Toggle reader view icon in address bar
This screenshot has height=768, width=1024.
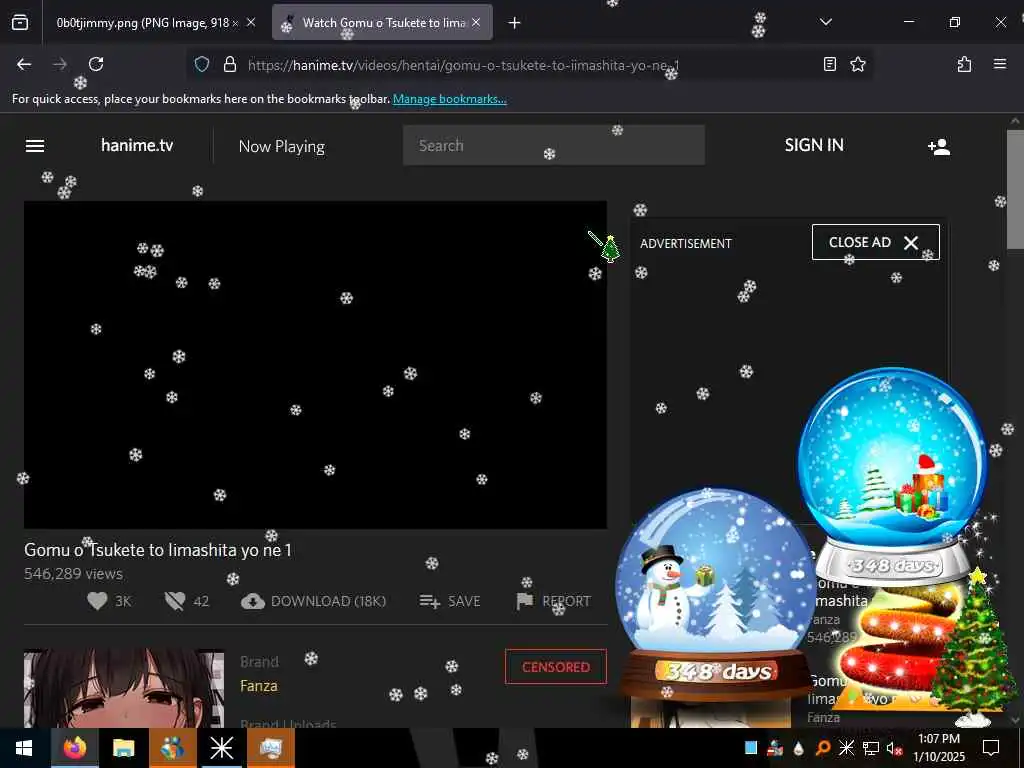829,64
